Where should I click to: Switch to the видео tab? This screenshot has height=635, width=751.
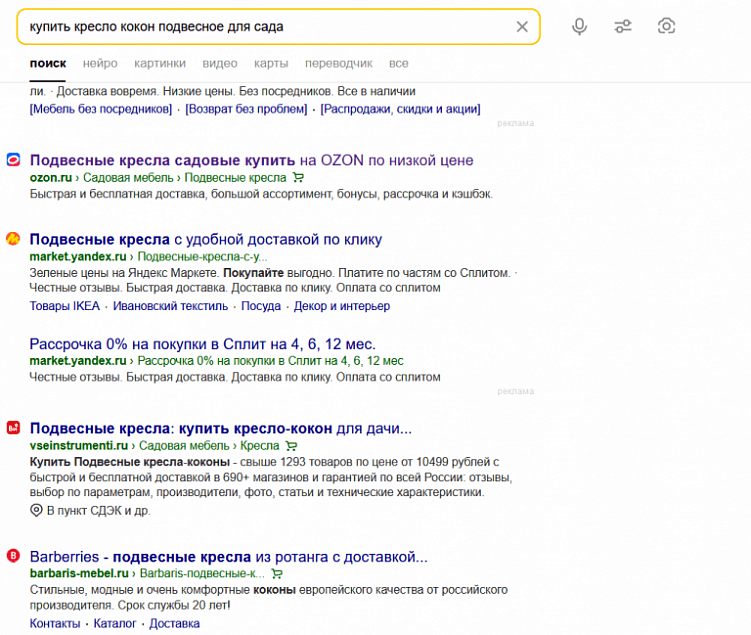(x=220, y=63)
